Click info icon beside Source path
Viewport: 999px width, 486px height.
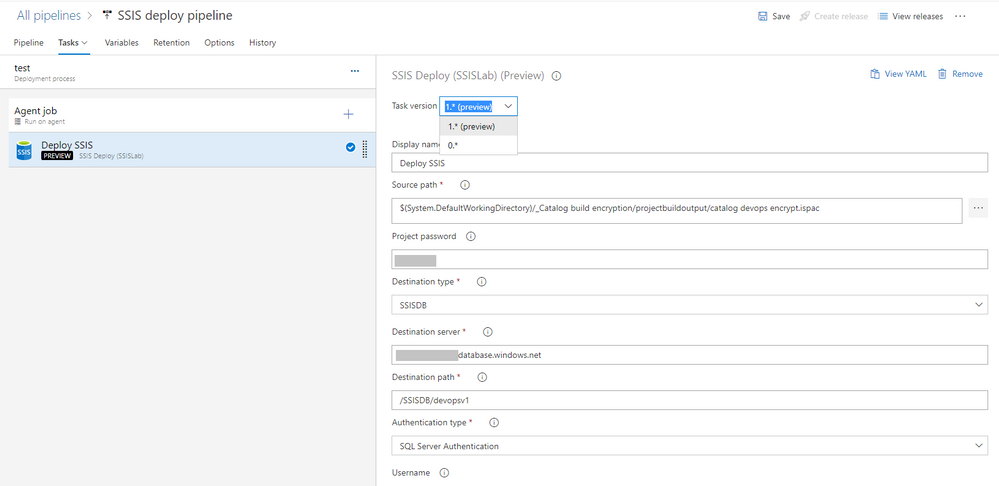(464, 185)
